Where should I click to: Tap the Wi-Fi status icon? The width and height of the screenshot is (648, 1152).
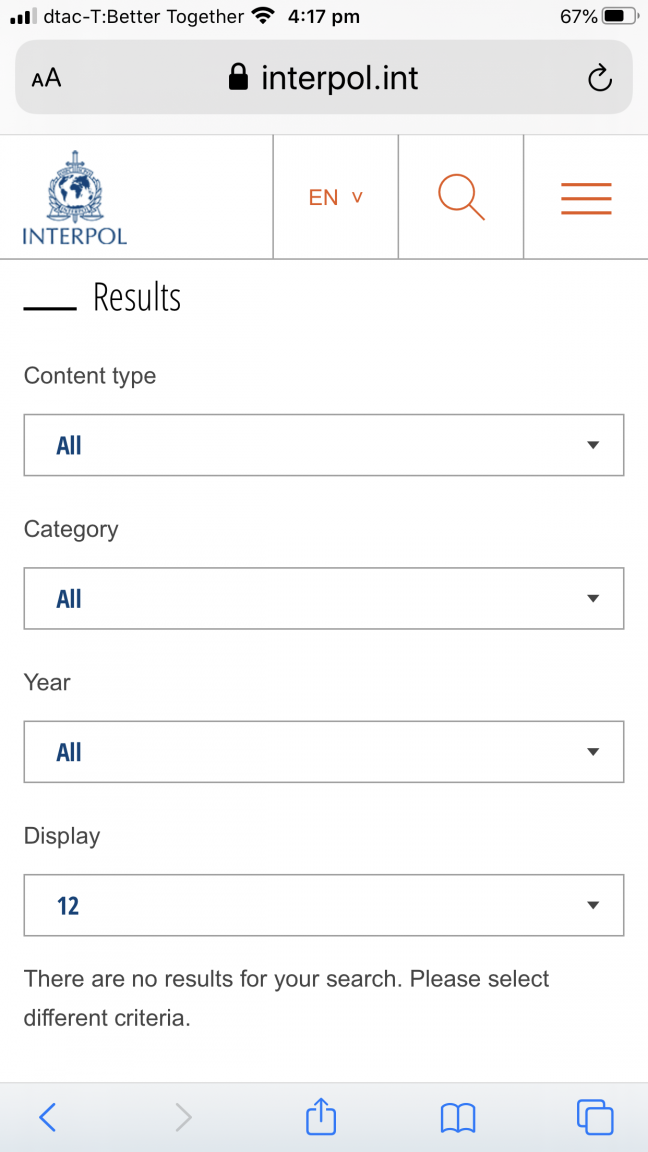point(262,16)
